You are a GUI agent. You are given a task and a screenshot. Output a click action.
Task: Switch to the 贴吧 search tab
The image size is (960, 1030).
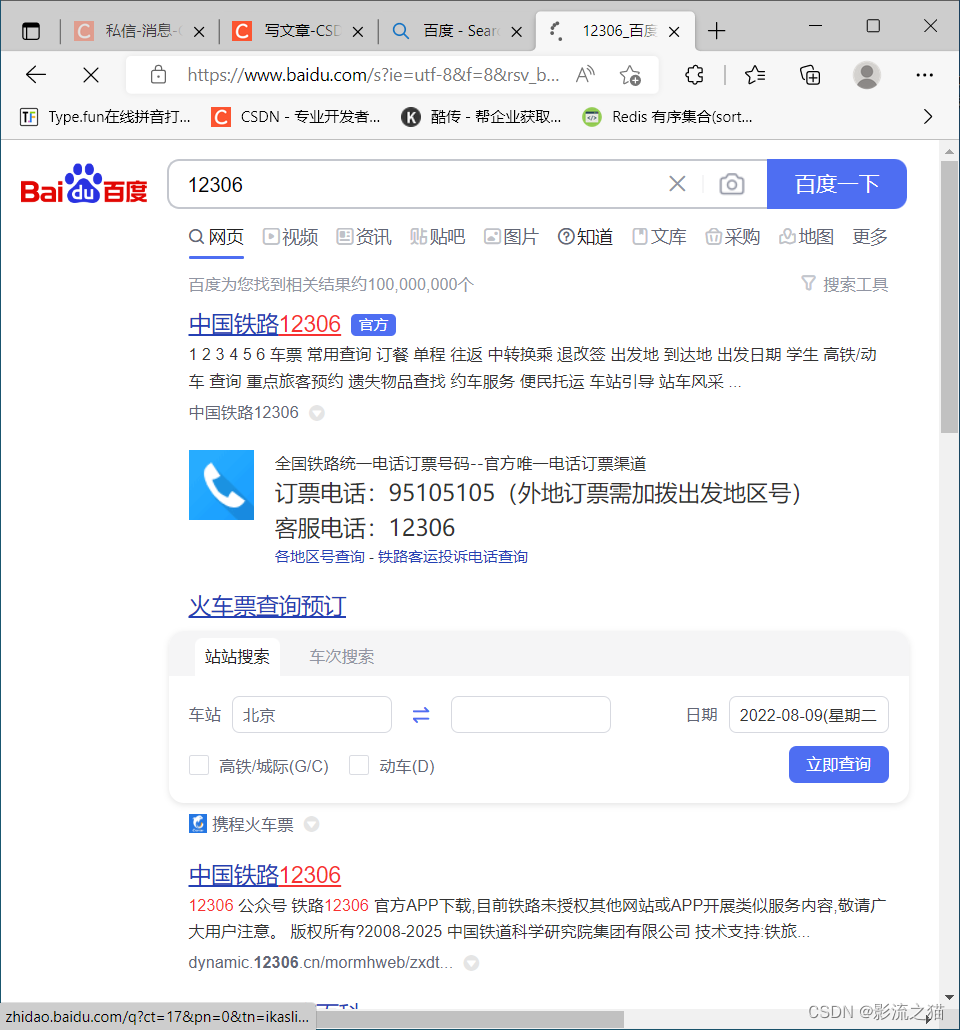[x=438, y=236]
